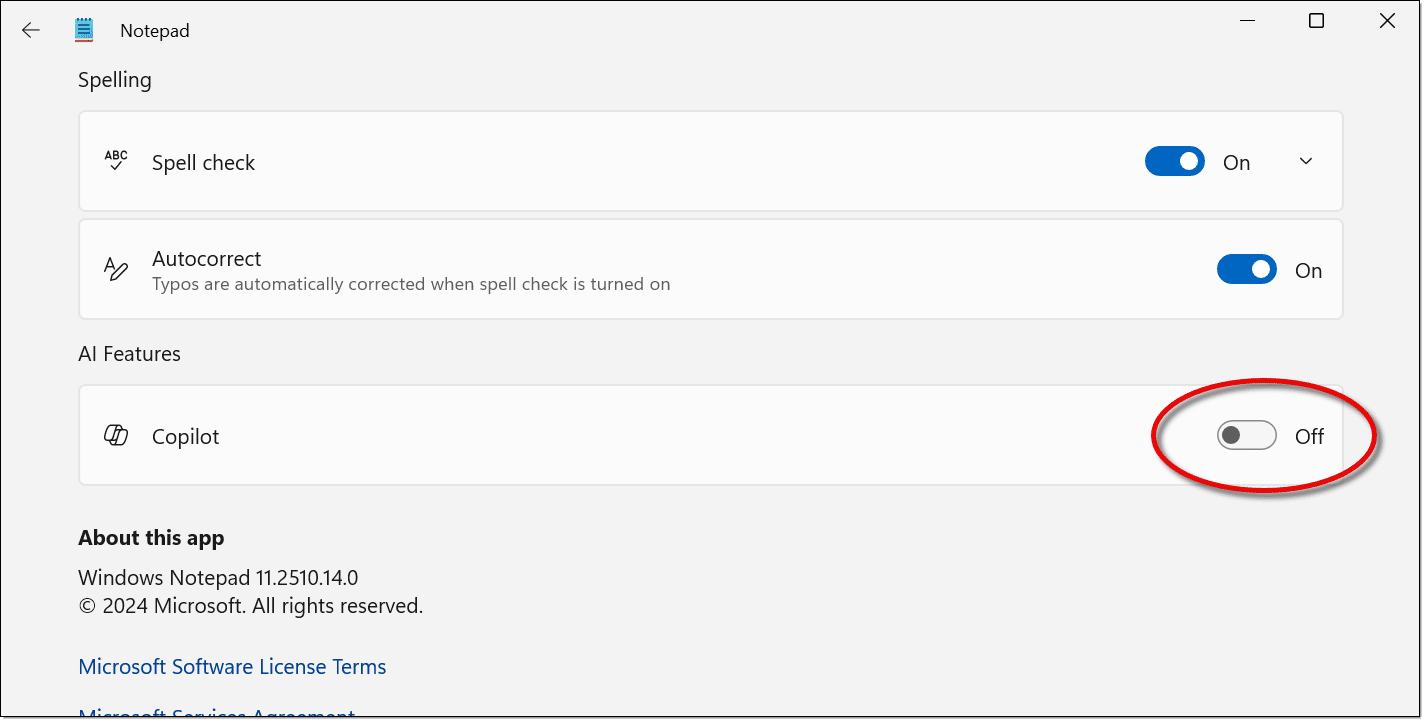The image size is (1425, 722).
Task: Click the ABC spell check icon
Action: 116,161
